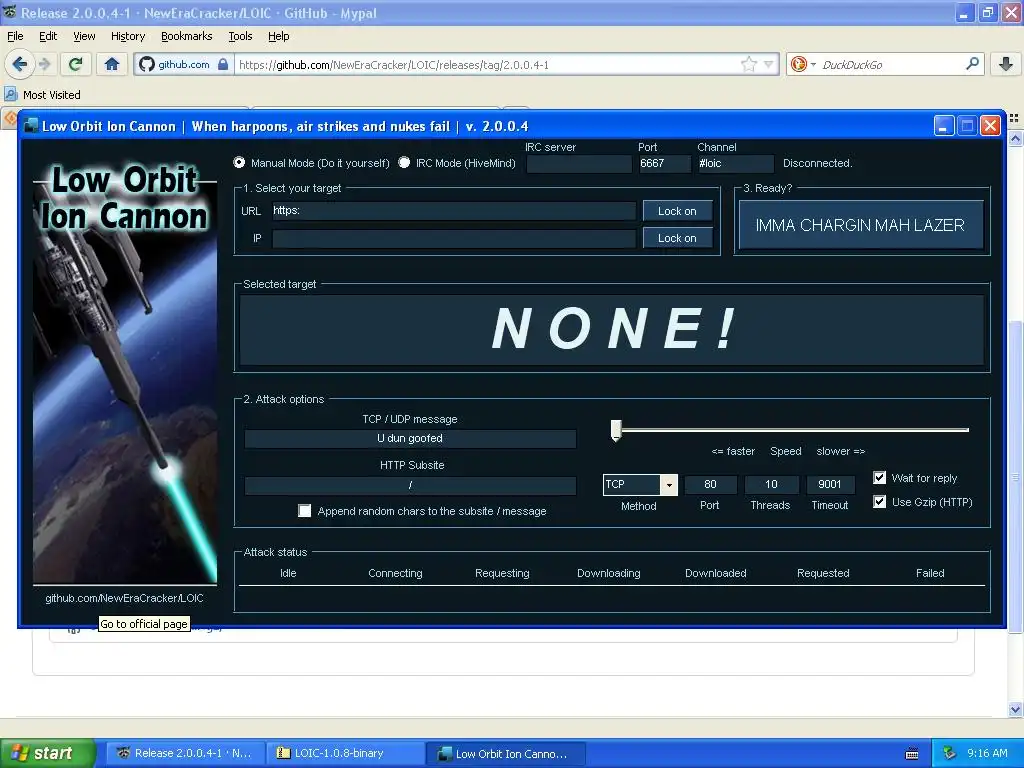Screen dimensions: 1024x768
Task: Open the View menu
Action: [84, 36]
